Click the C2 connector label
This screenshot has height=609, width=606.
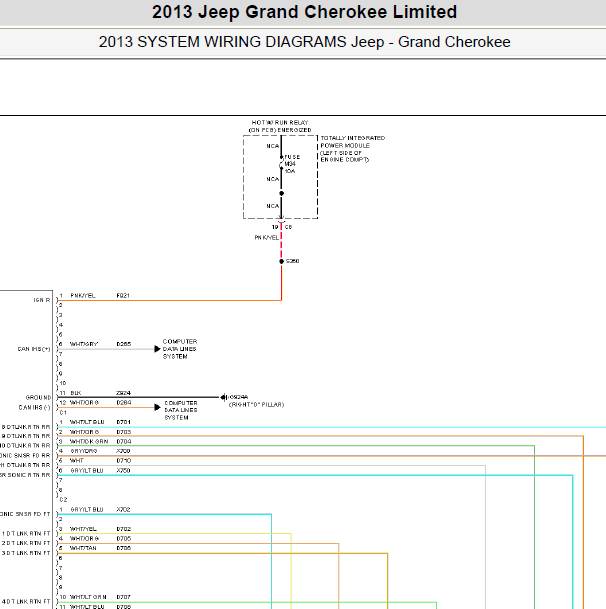tap(63, 500)
